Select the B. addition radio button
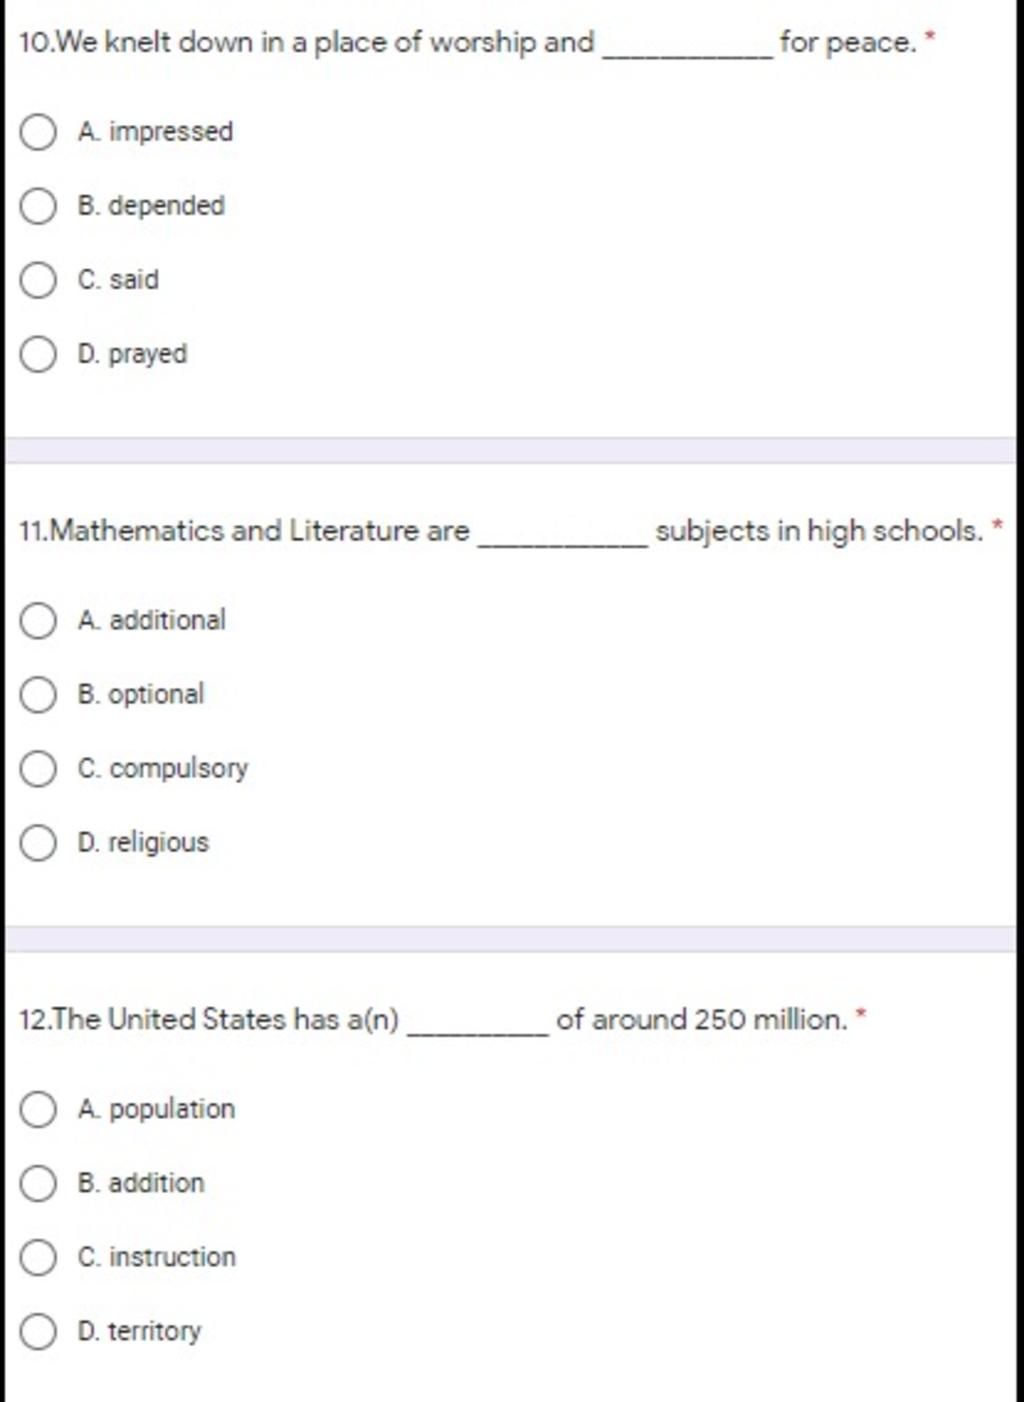Image resolution: width=1024 pixels, height=1402 pixels. point(38,1184)
